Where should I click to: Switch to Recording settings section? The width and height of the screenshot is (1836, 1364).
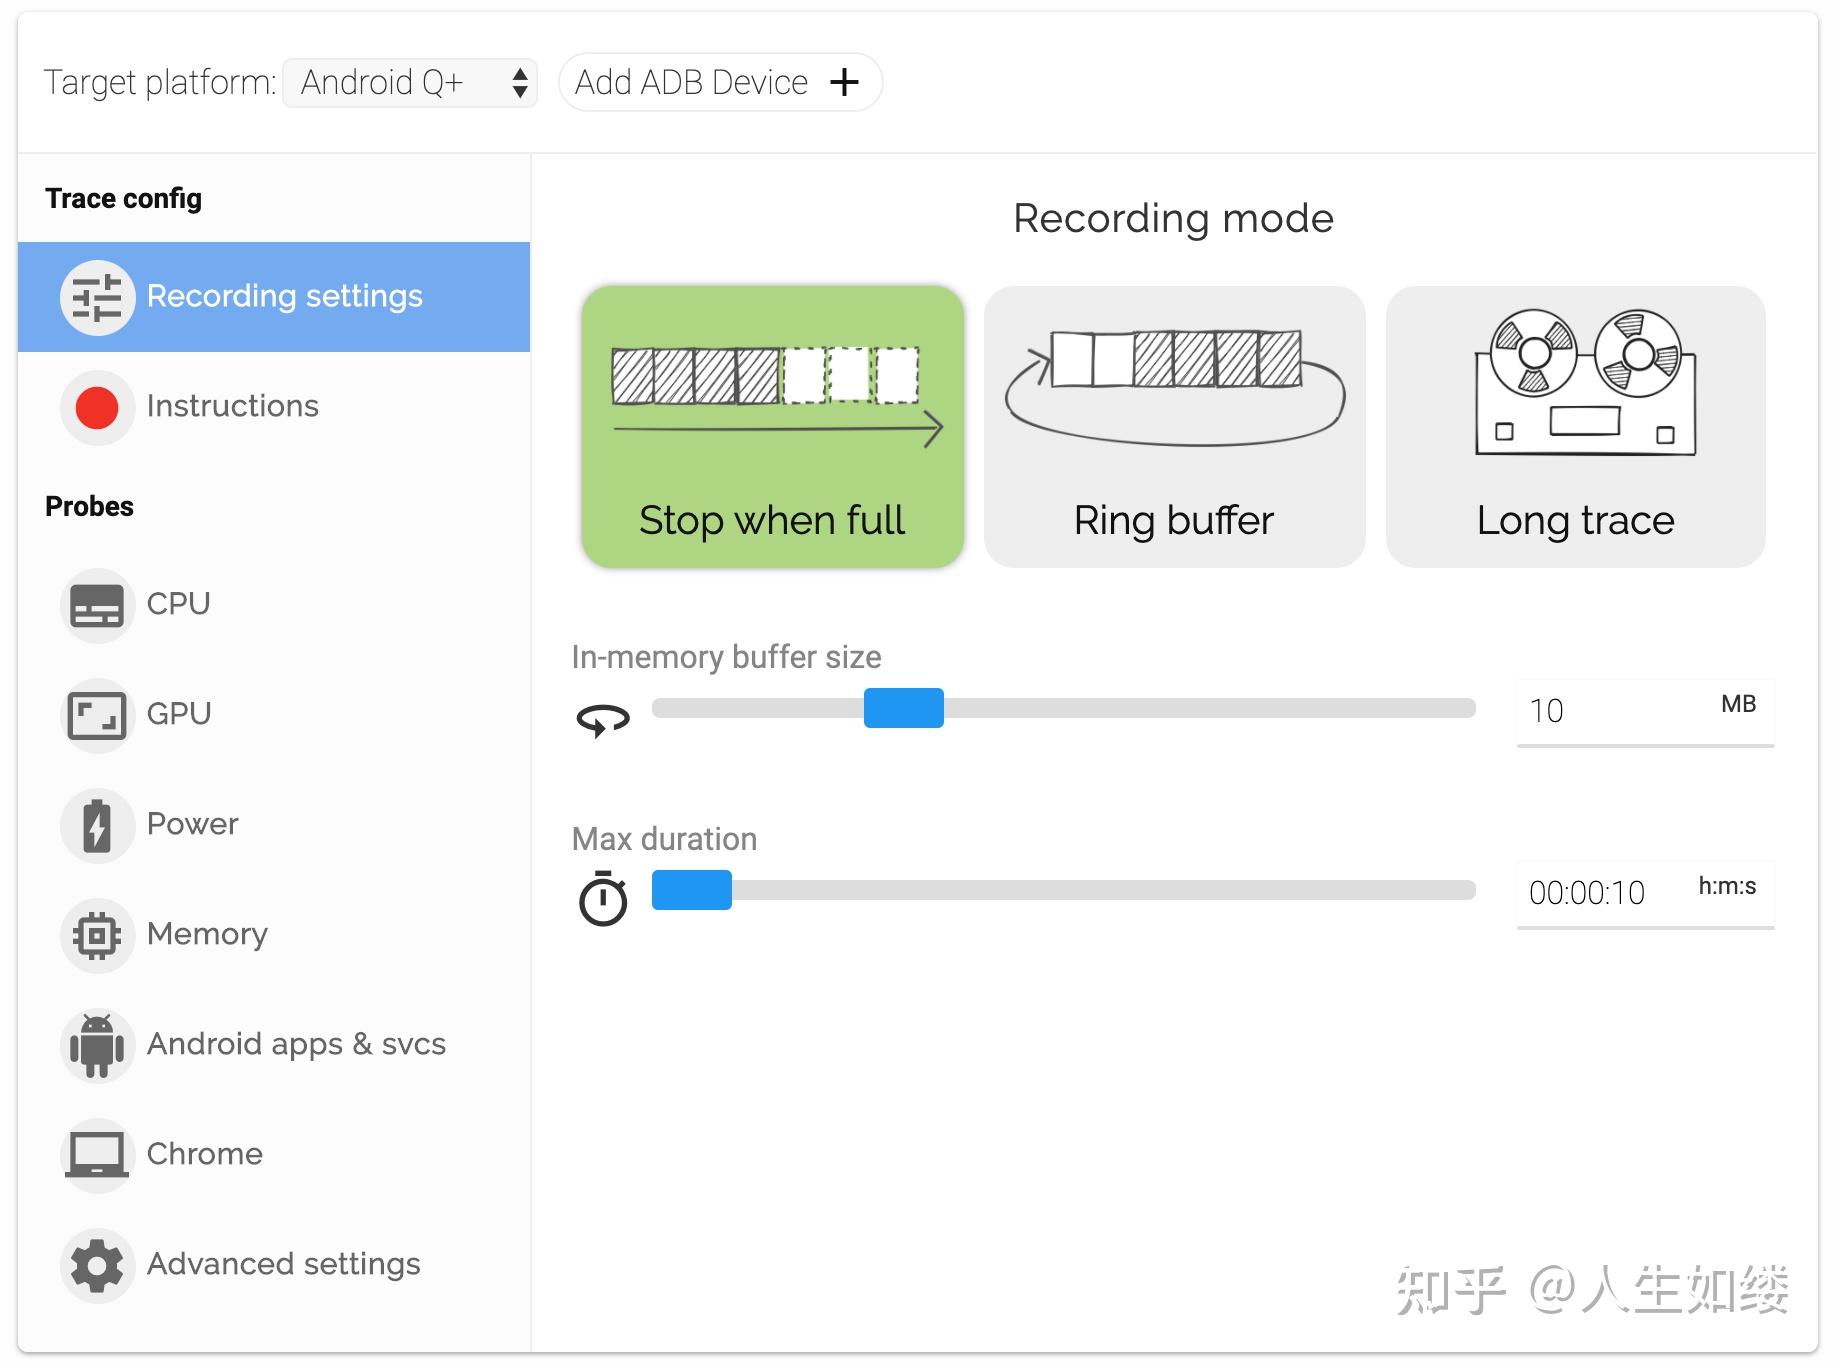click(285, 296)
